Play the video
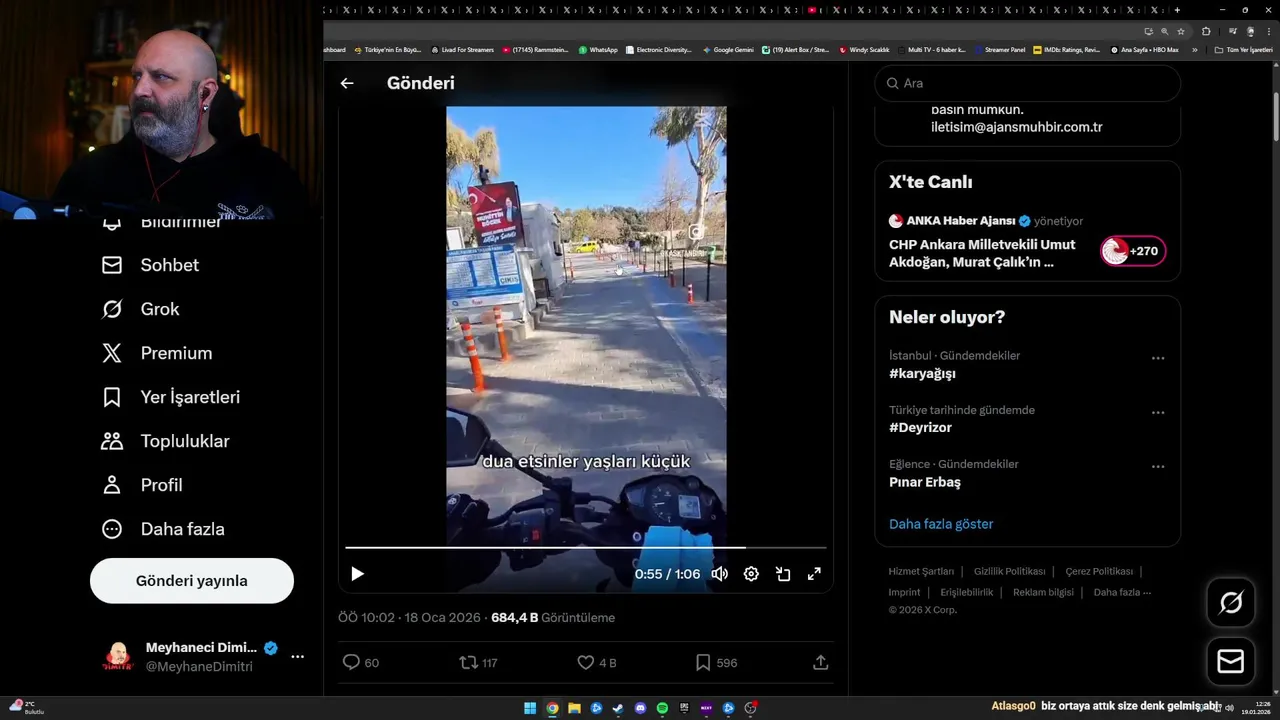 (357, 574)
